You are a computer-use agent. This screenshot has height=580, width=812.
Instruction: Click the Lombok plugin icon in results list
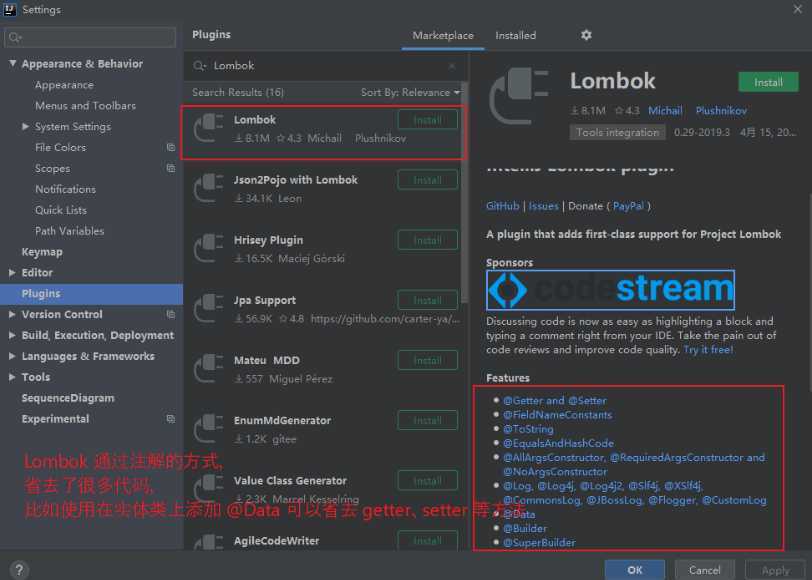coord(208,128)
